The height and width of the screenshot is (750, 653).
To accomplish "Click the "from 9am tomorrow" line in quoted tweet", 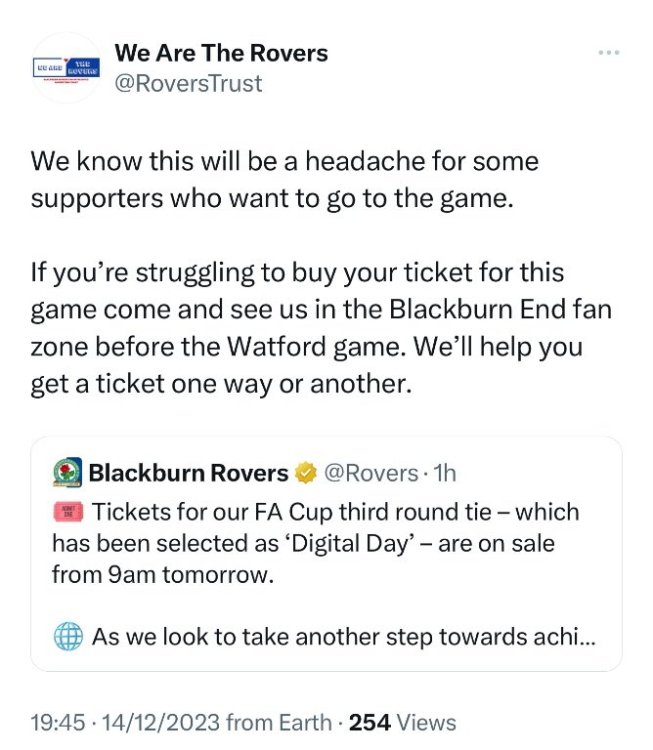I will pos(150,576).
